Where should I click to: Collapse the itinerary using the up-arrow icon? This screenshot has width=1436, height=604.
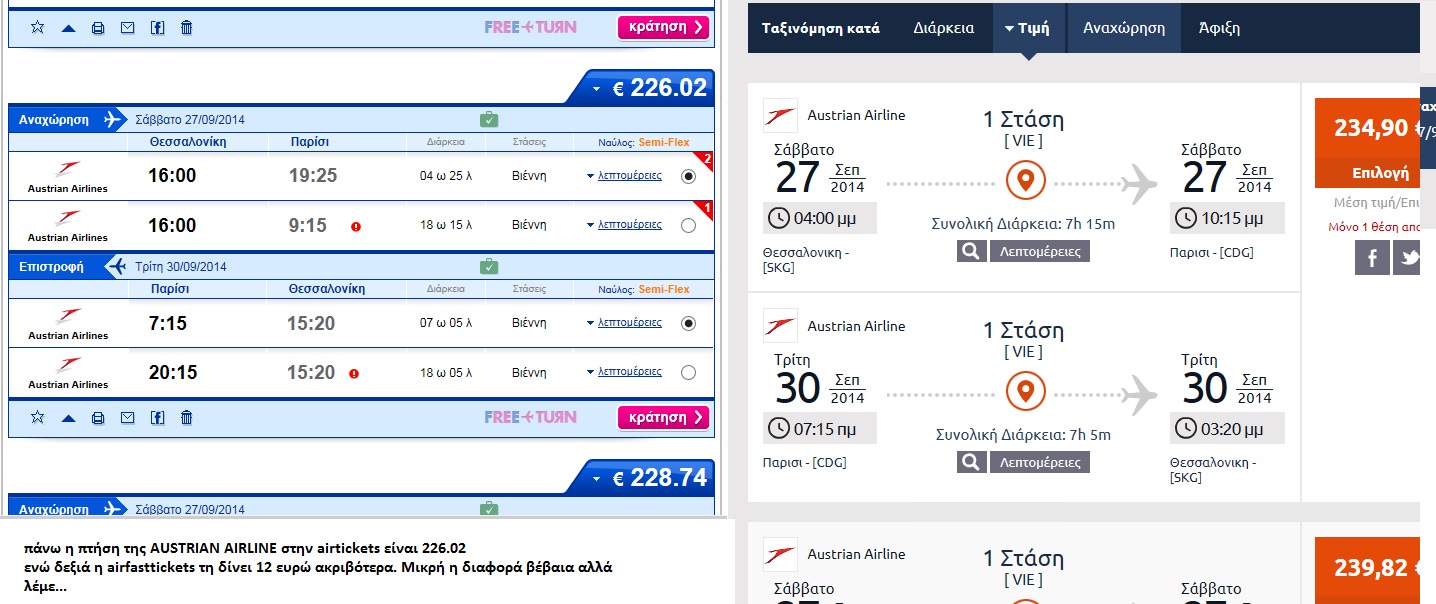[68, 418]
